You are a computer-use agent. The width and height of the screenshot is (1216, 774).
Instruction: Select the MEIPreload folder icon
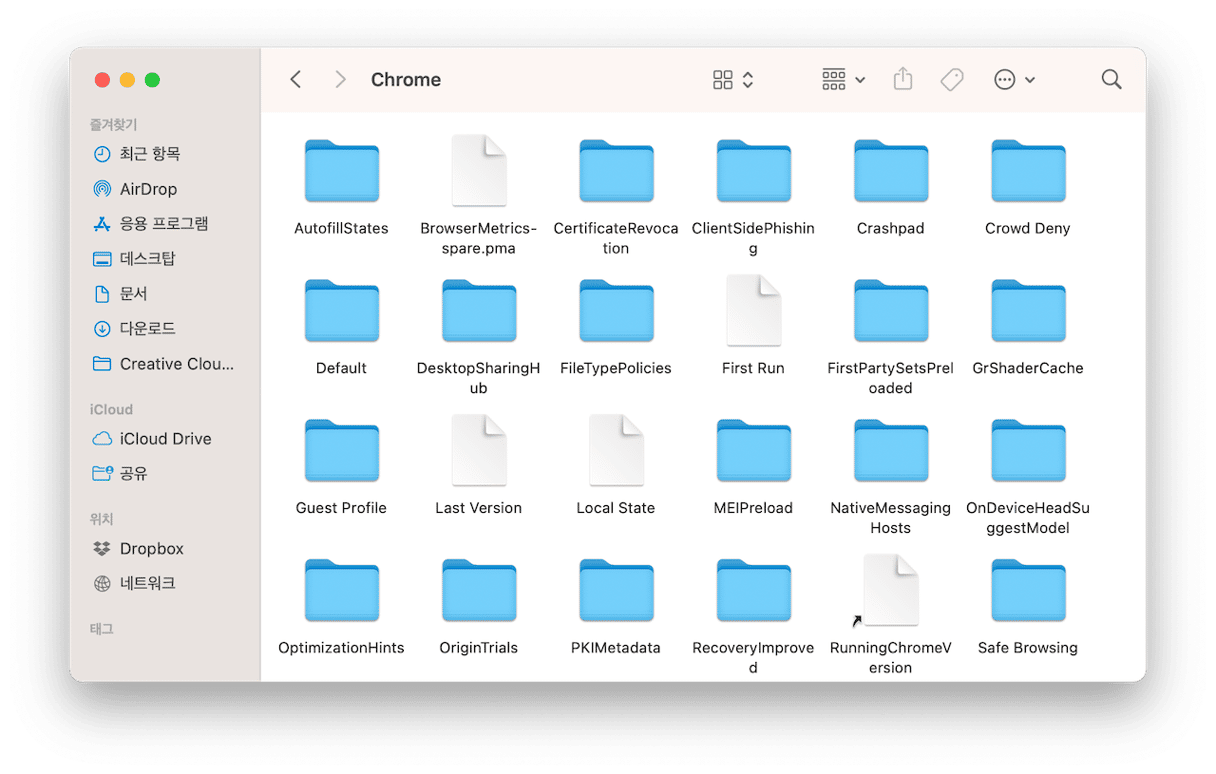[x=753, y=451]
